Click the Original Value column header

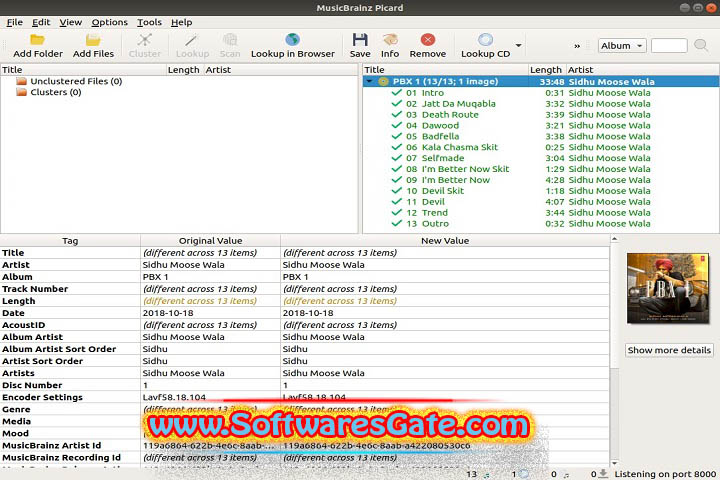(x=210, y=241)
